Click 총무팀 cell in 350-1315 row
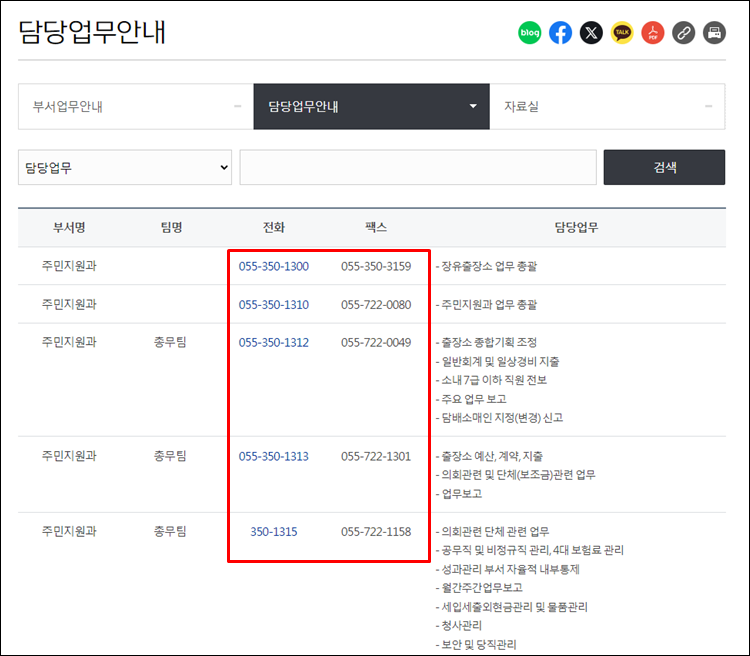The image size is (750, 656). click(170, 532)
